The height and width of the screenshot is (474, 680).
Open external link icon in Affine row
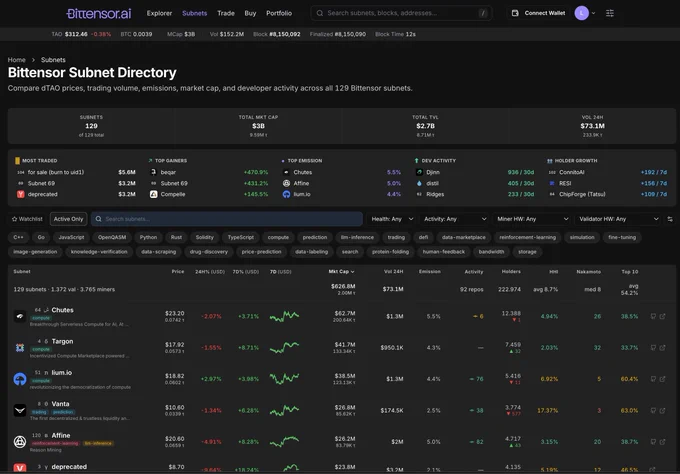(x=662, y=441)
